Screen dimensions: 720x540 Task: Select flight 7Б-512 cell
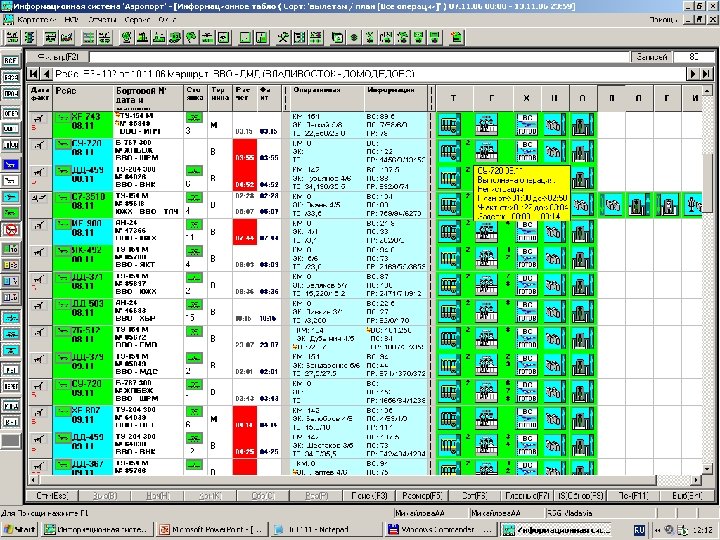[x=83, y=338]
